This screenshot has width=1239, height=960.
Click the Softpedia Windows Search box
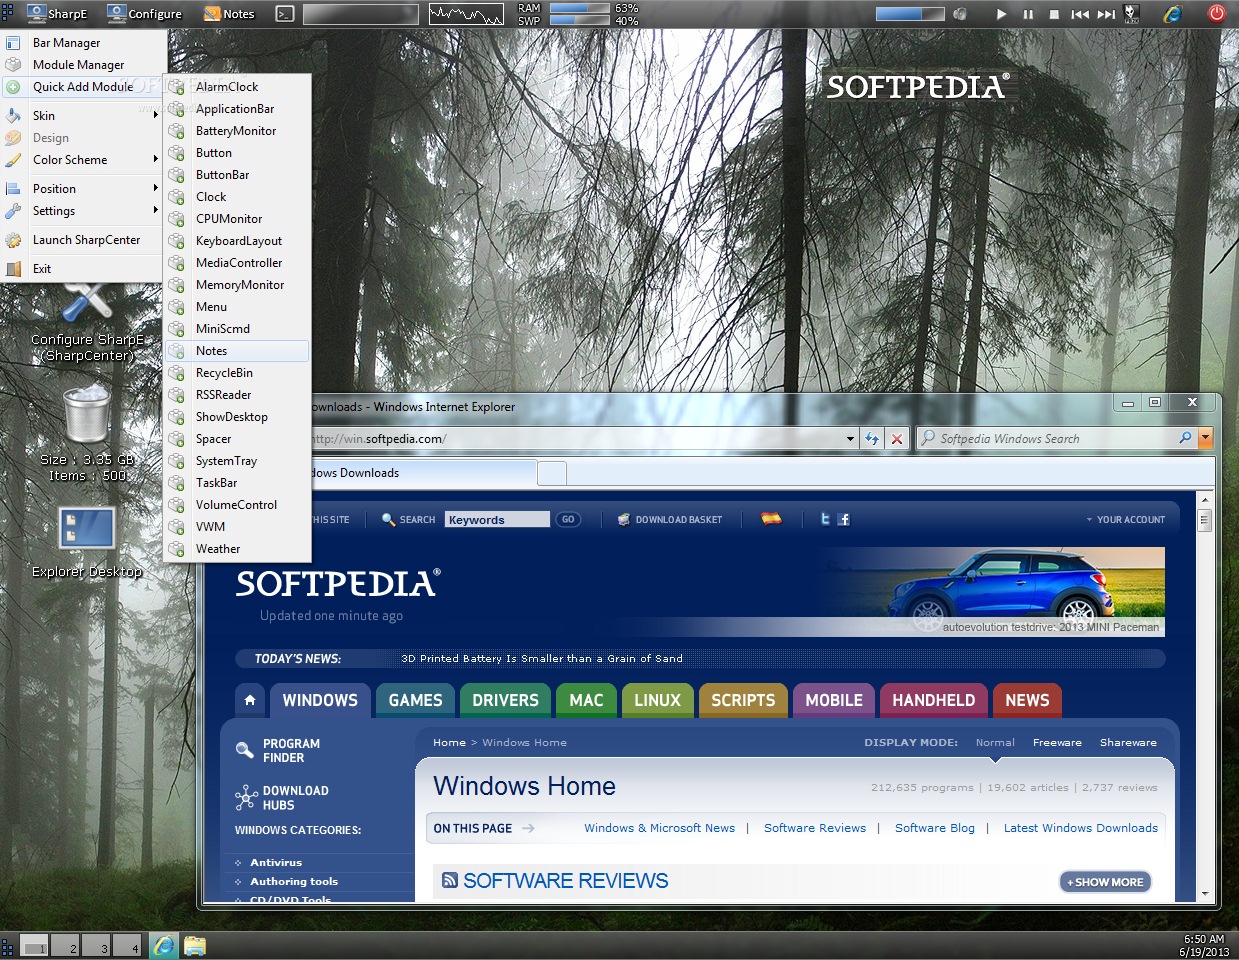[1055, 439]
